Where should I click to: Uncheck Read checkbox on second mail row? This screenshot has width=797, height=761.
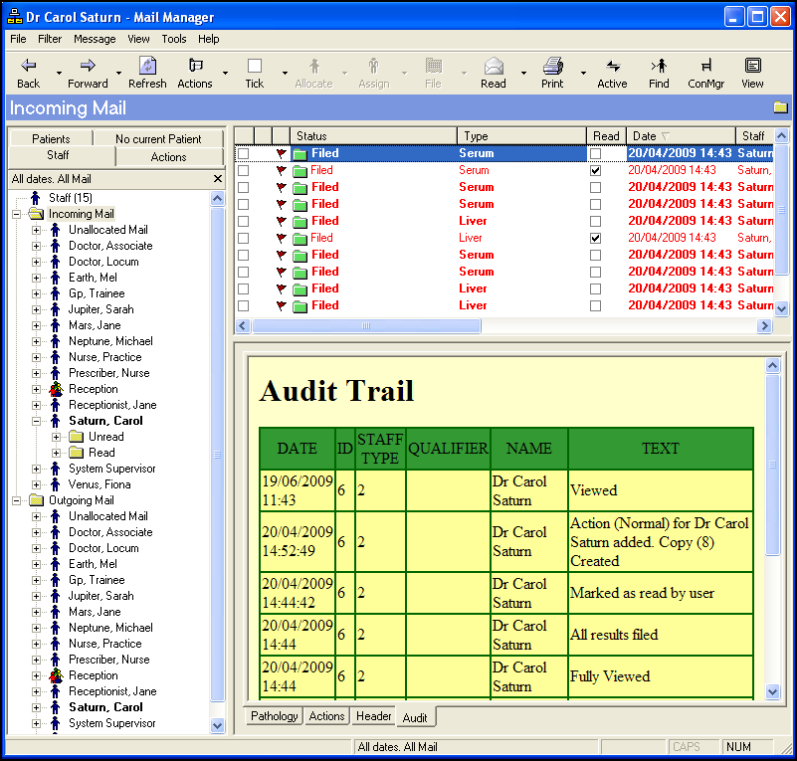pyautogui.click(x=596, y=171)
